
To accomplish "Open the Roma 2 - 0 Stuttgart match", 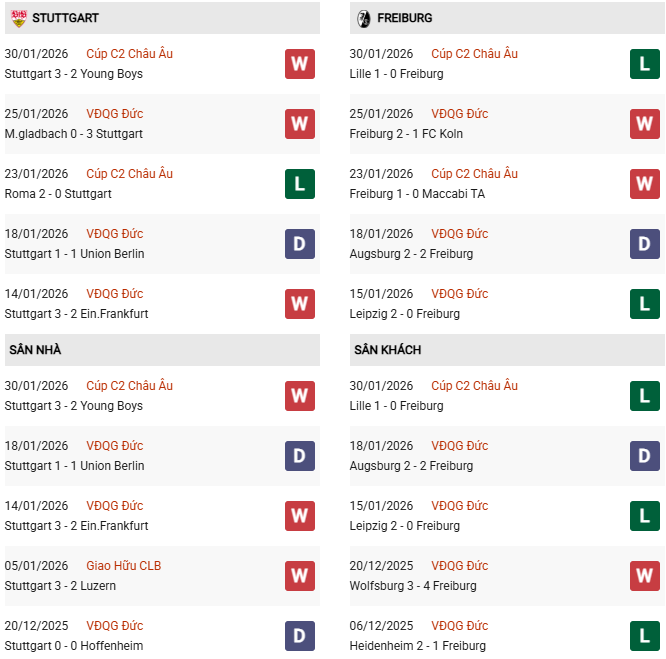I will click(58, 194).
